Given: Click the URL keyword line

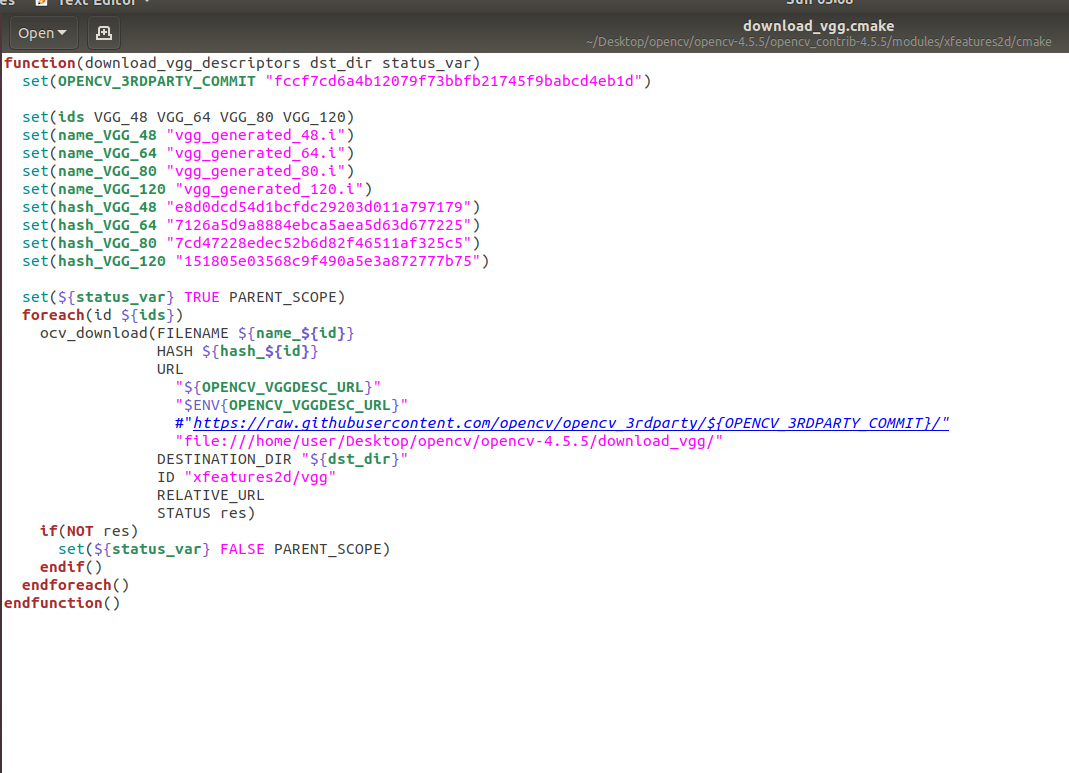Looking at the screenshot, I should 170,369.
